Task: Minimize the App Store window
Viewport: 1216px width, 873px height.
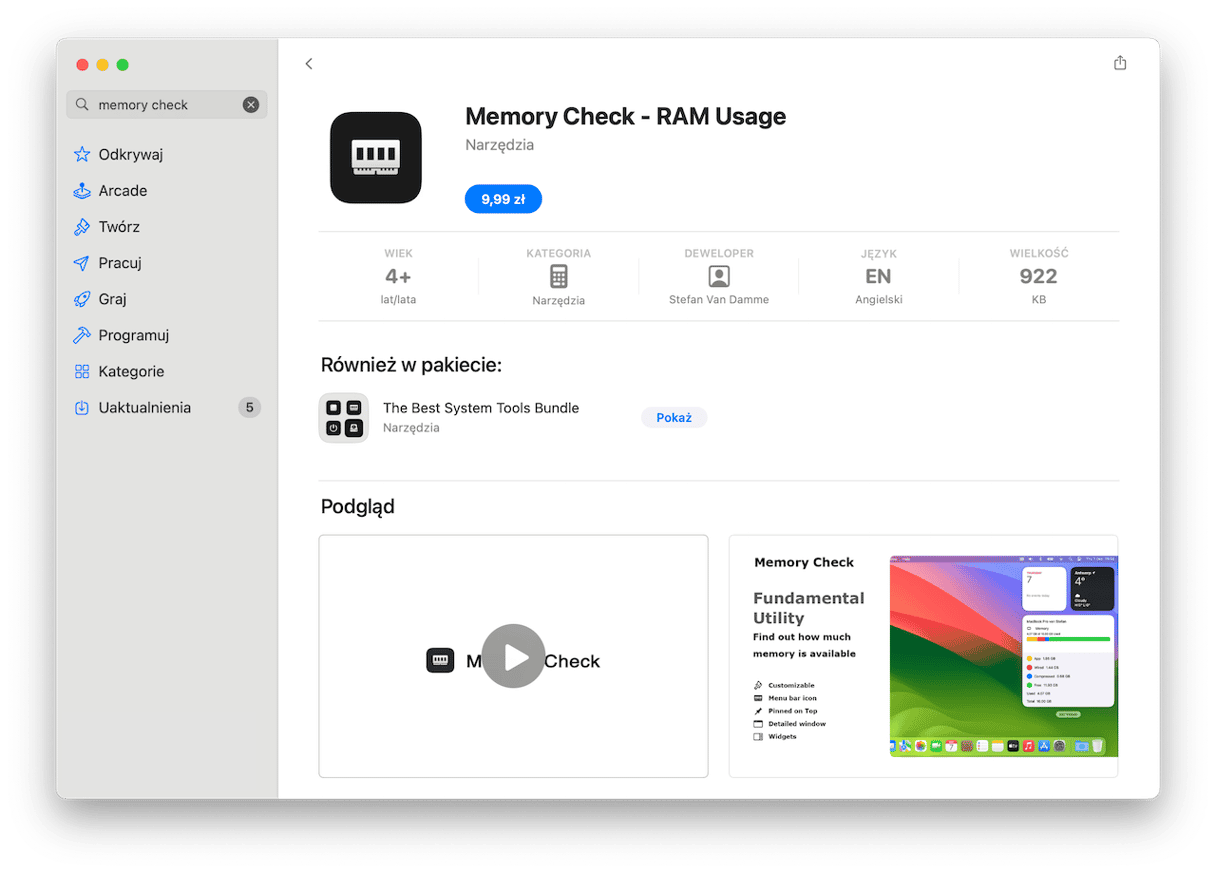Action: tap(102, 65)
